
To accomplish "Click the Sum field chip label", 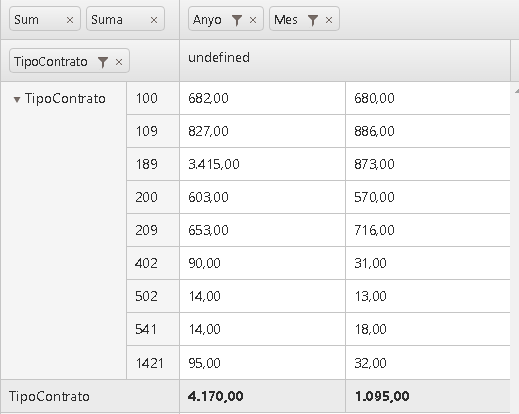I will click(x=26, y=20).
